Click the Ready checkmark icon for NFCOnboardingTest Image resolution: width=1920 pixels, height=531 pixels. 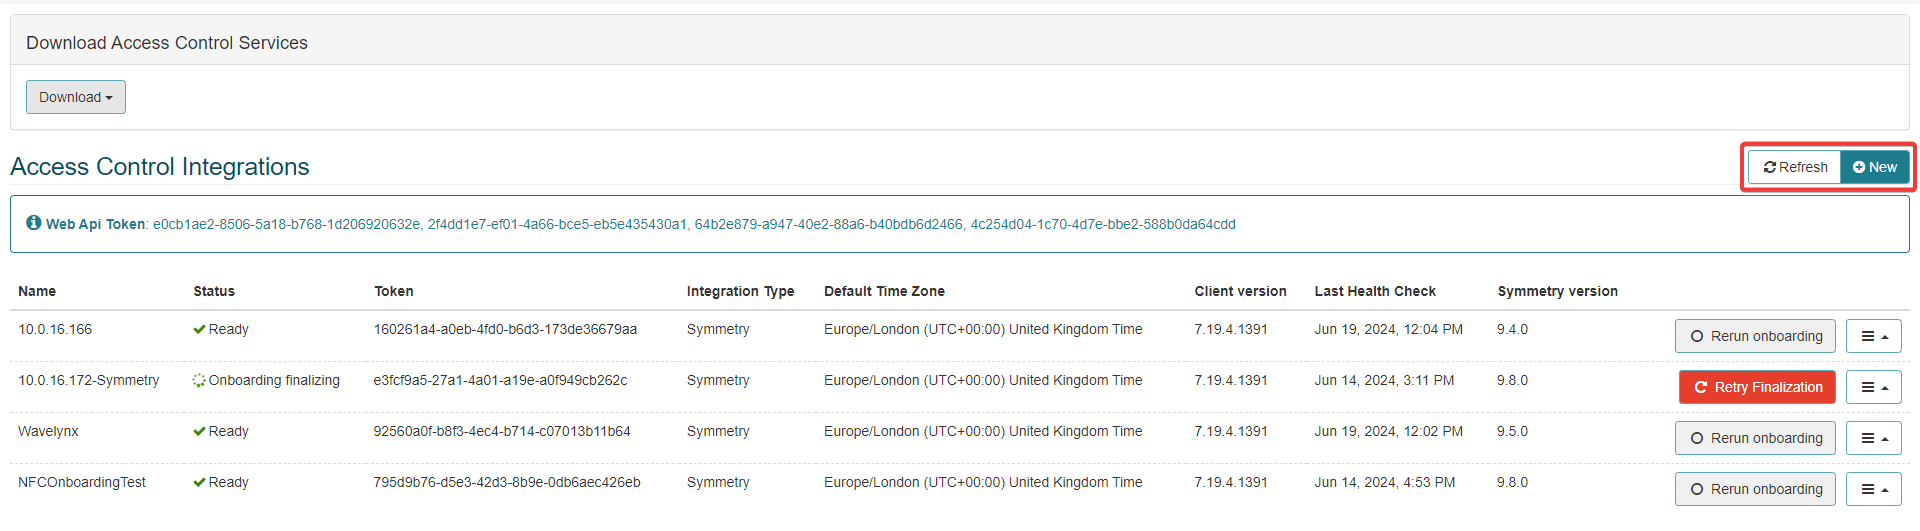click(199, 483)
